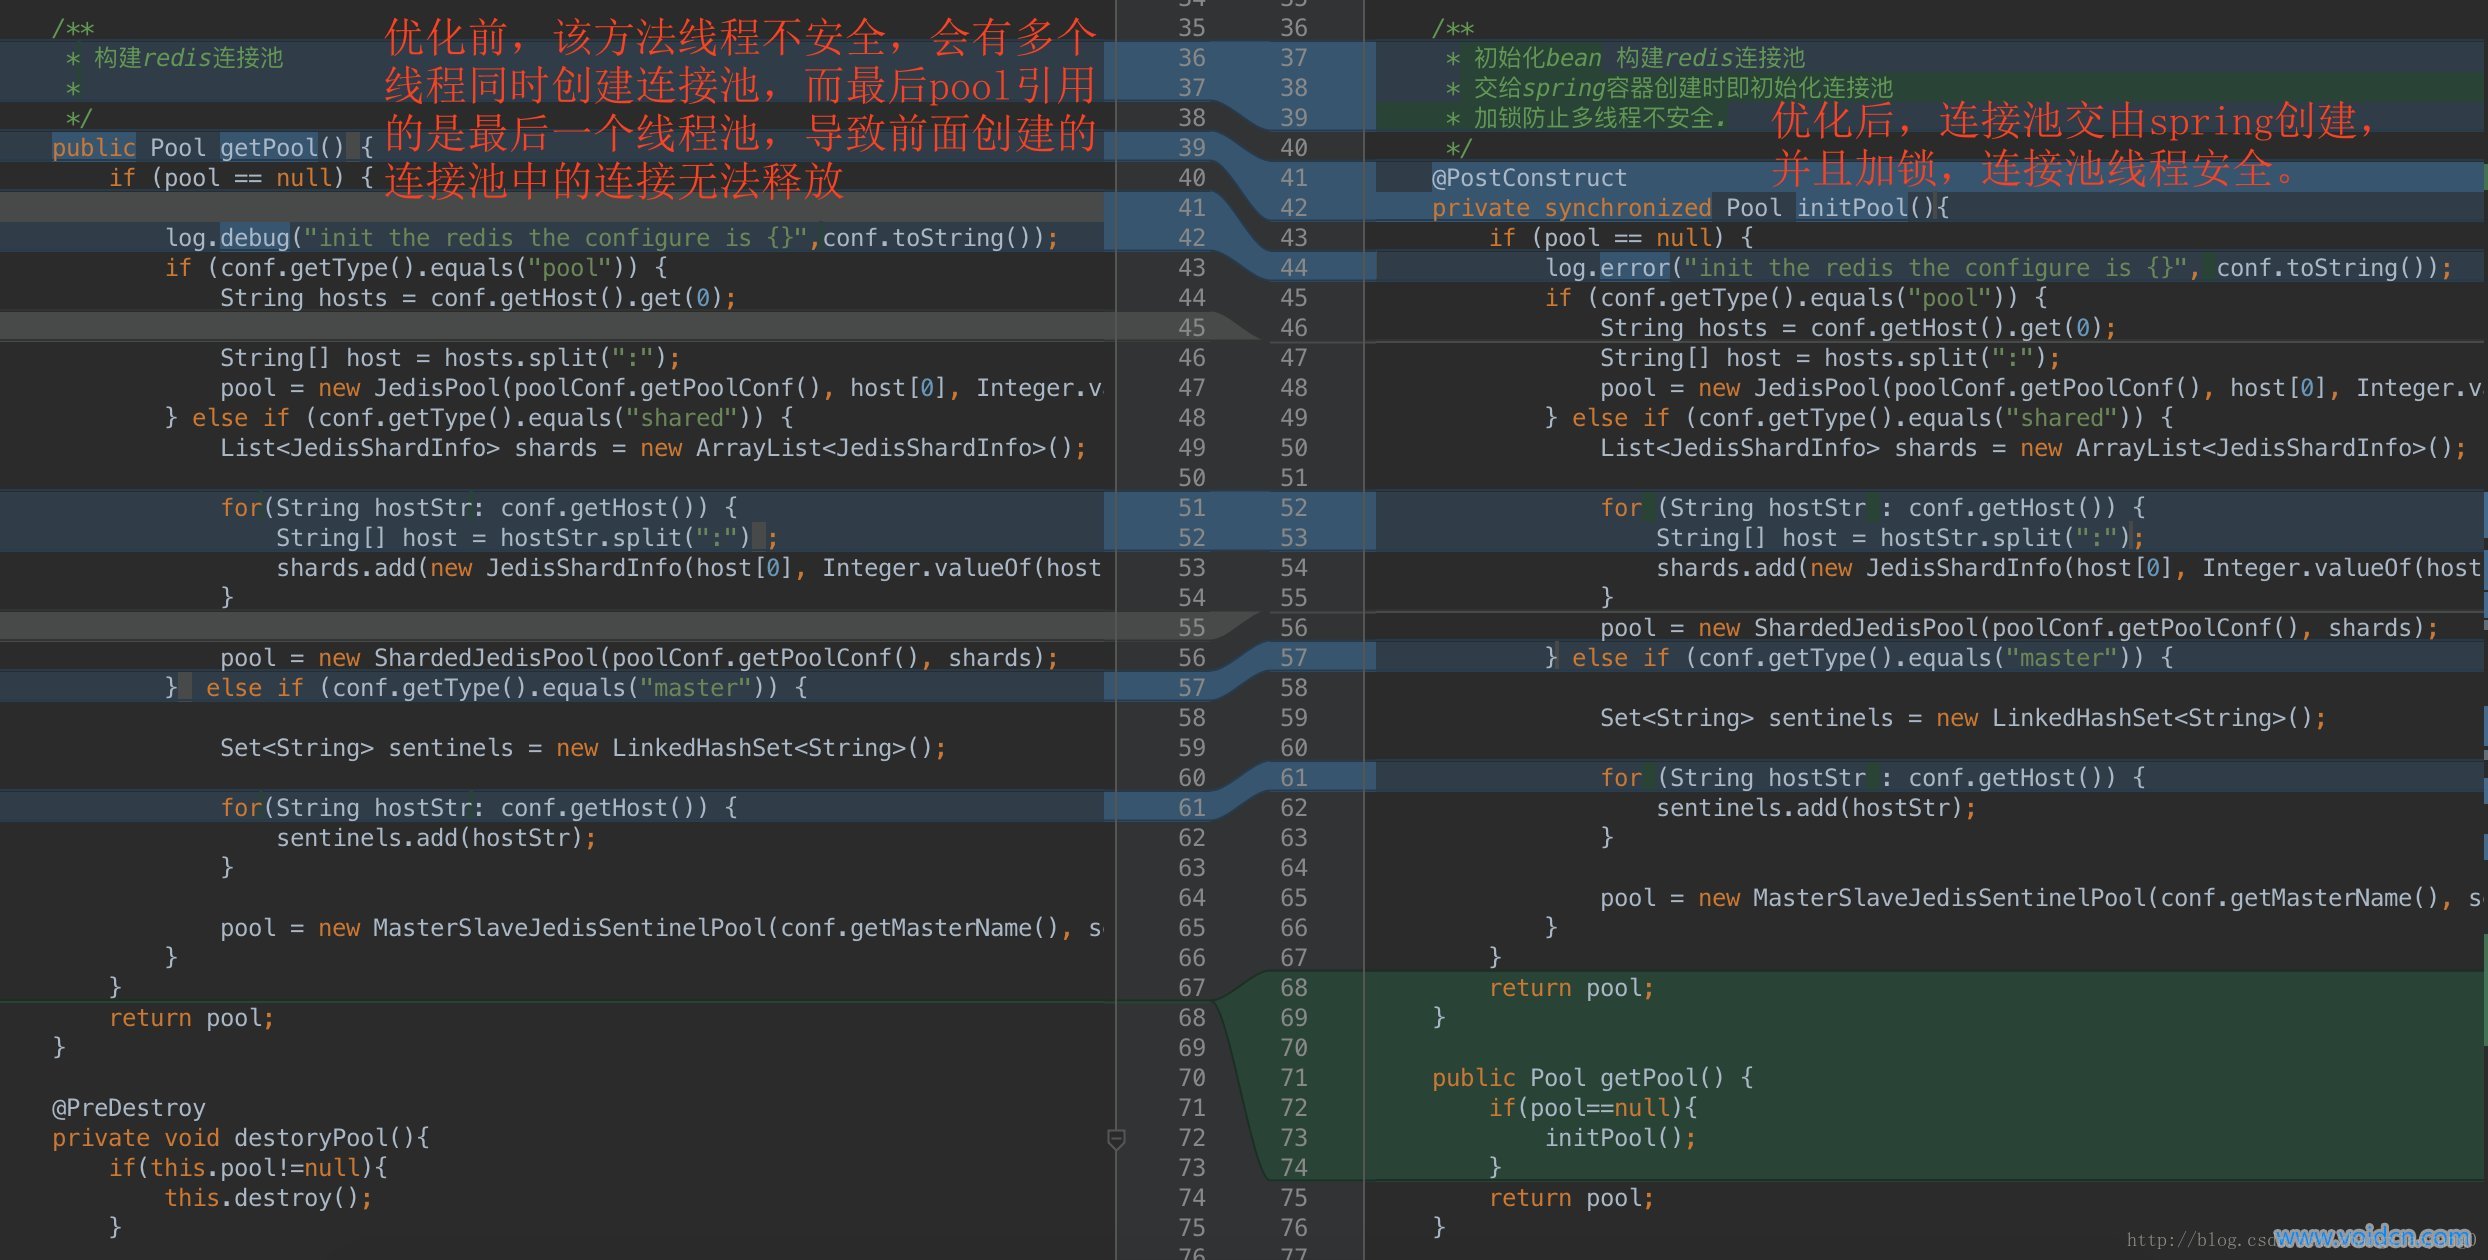Viewport: 2488px width, 1260px height.
Task: Click comment '交给spring容器创建时即初始化连接池'
Action: coord(1683,88)
